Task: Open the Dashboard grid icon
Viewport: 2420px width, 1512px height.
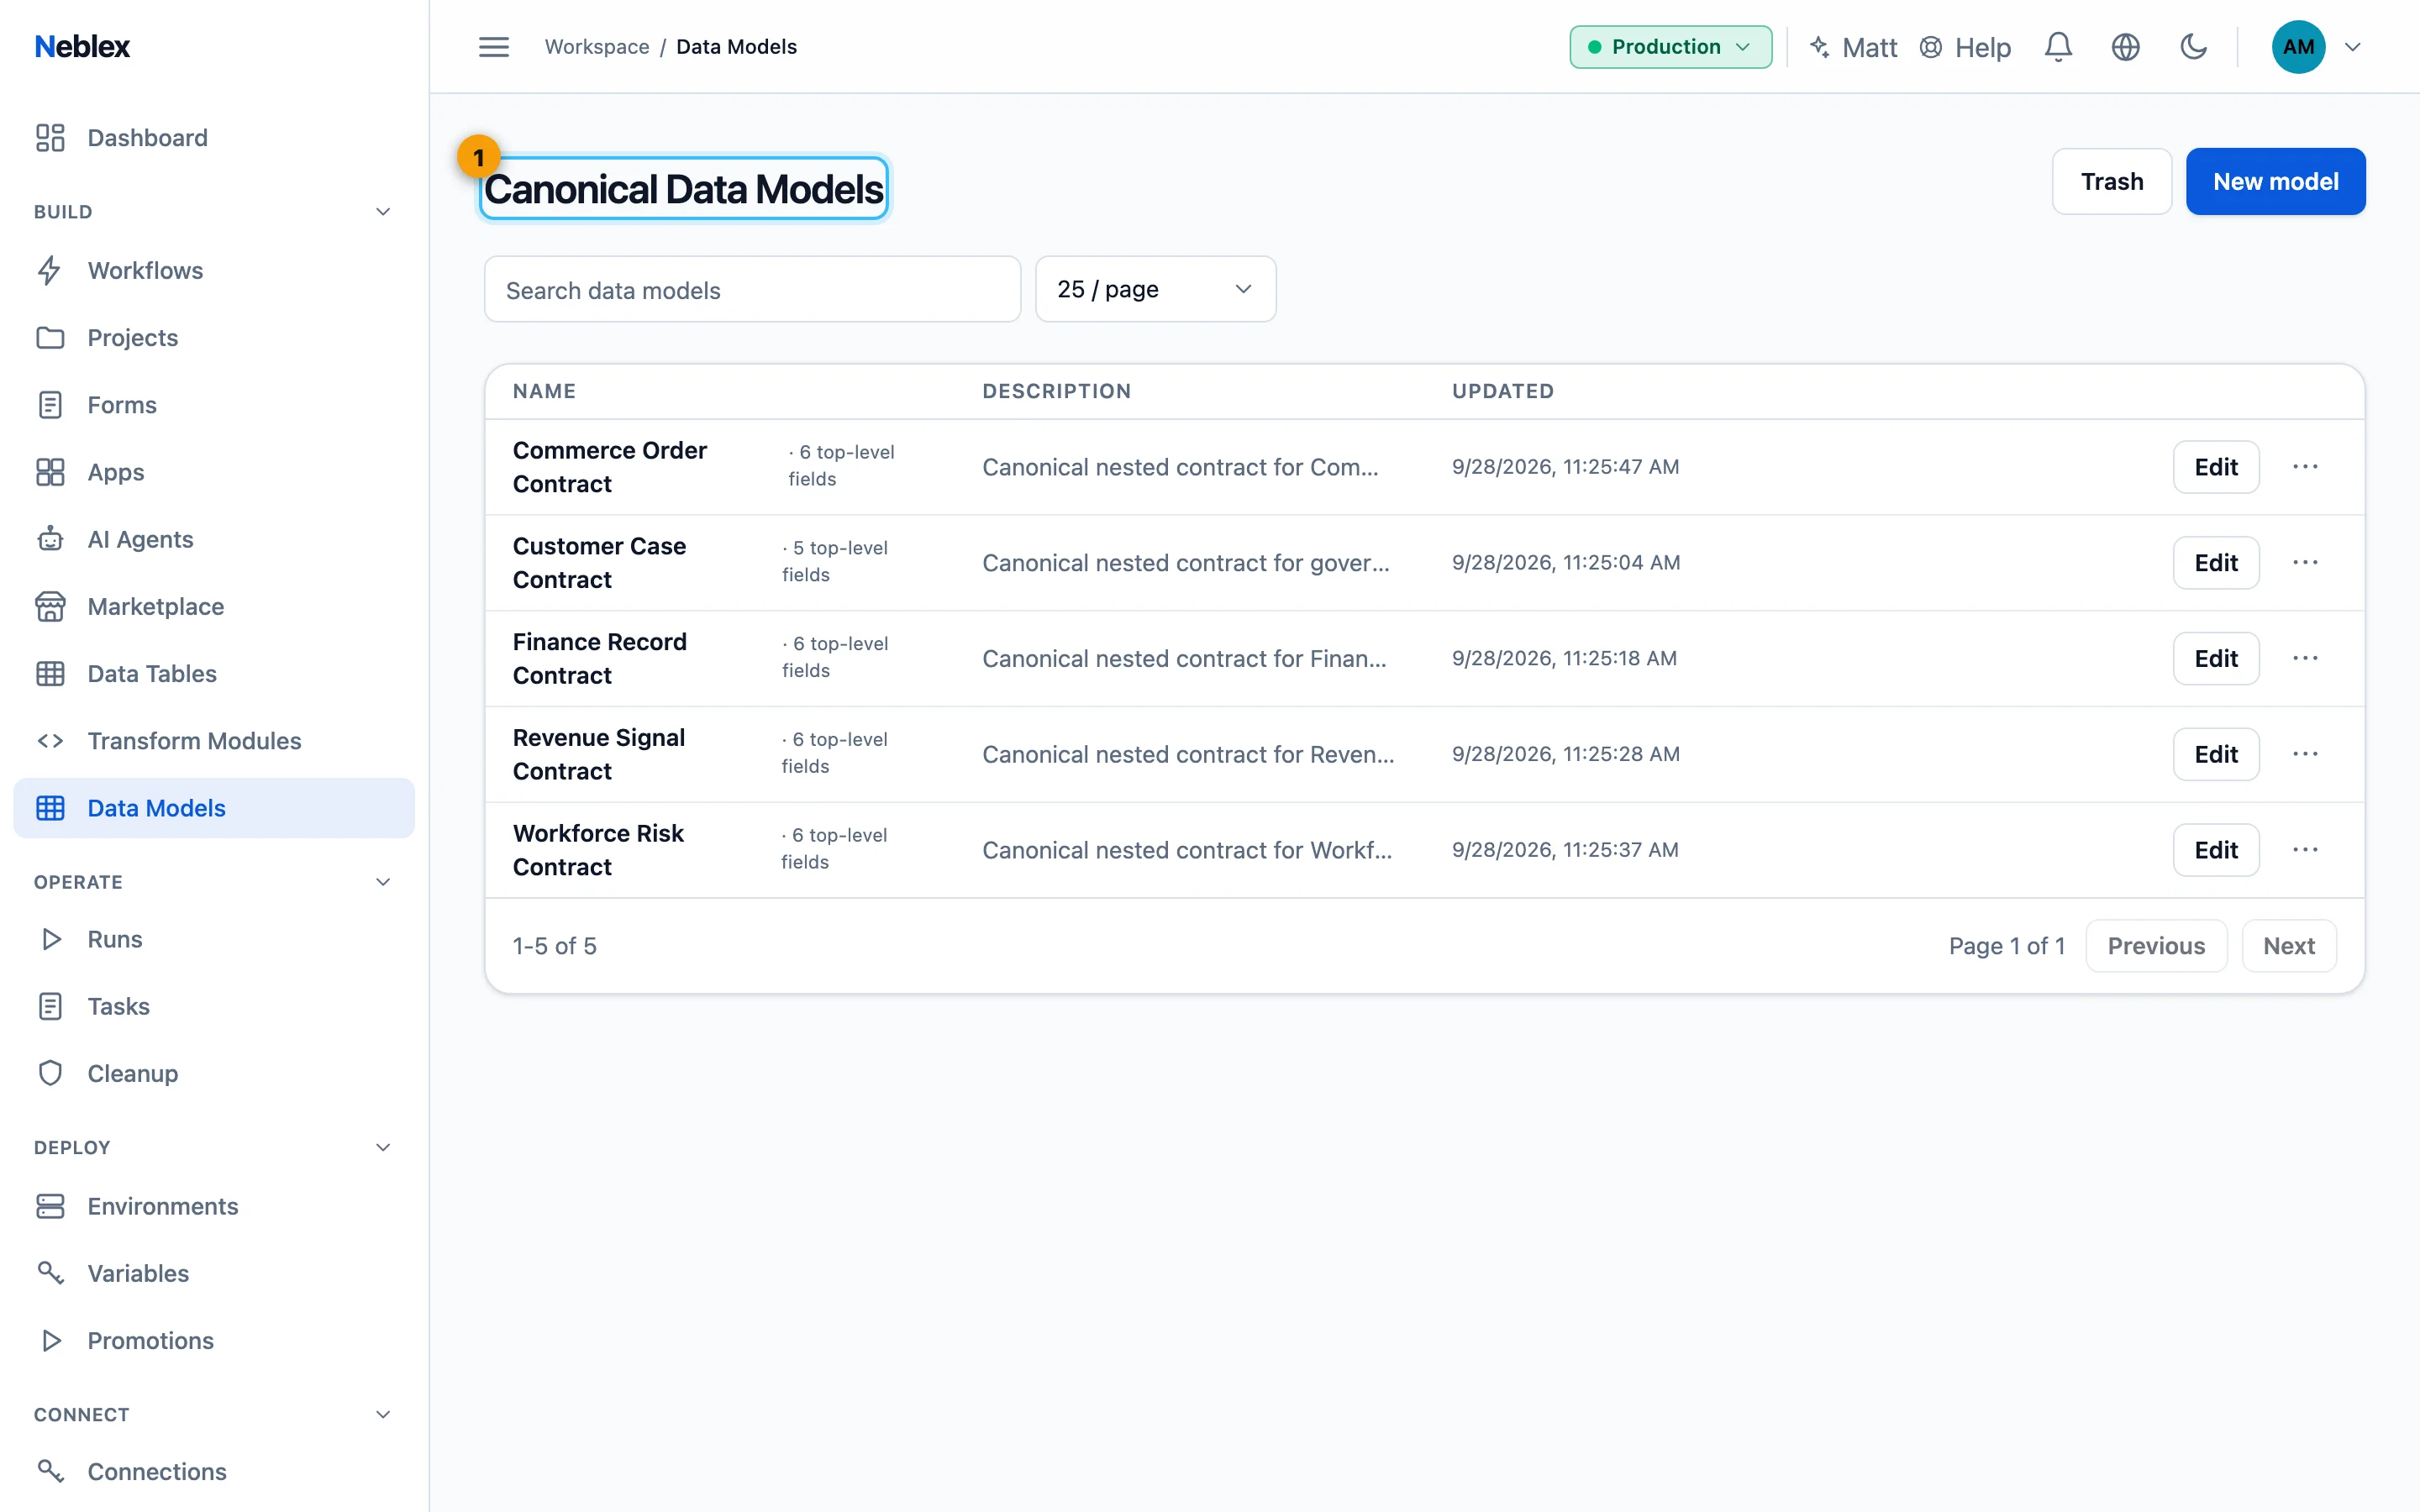Action: click(50, 138)
